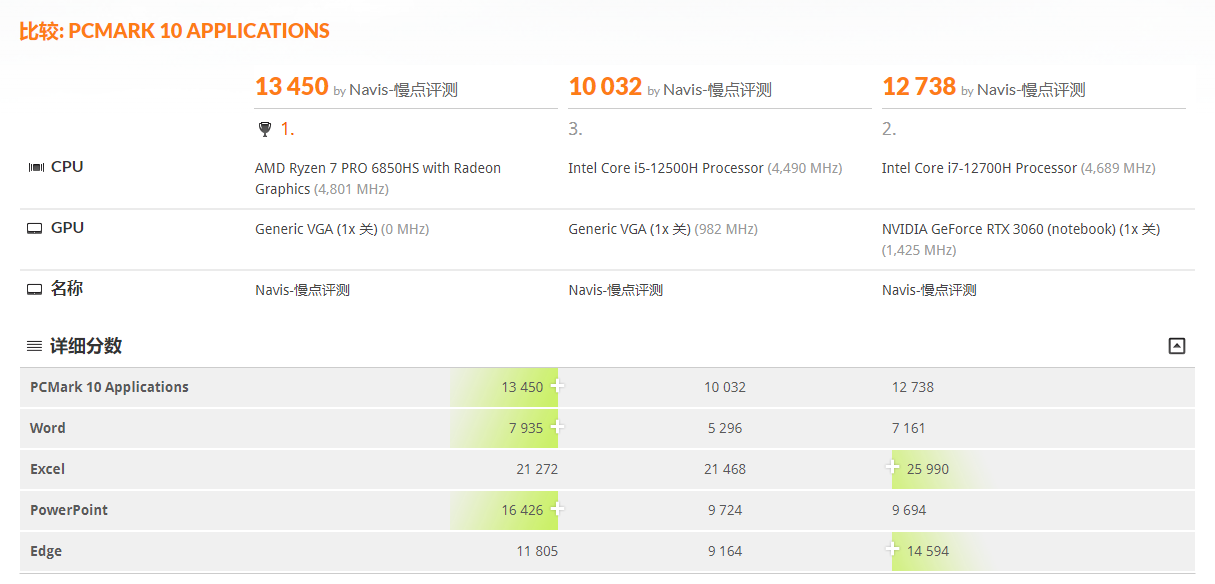Click the Word row label
The width and height of the screenshot is (1215, 584).
point(48,428)
